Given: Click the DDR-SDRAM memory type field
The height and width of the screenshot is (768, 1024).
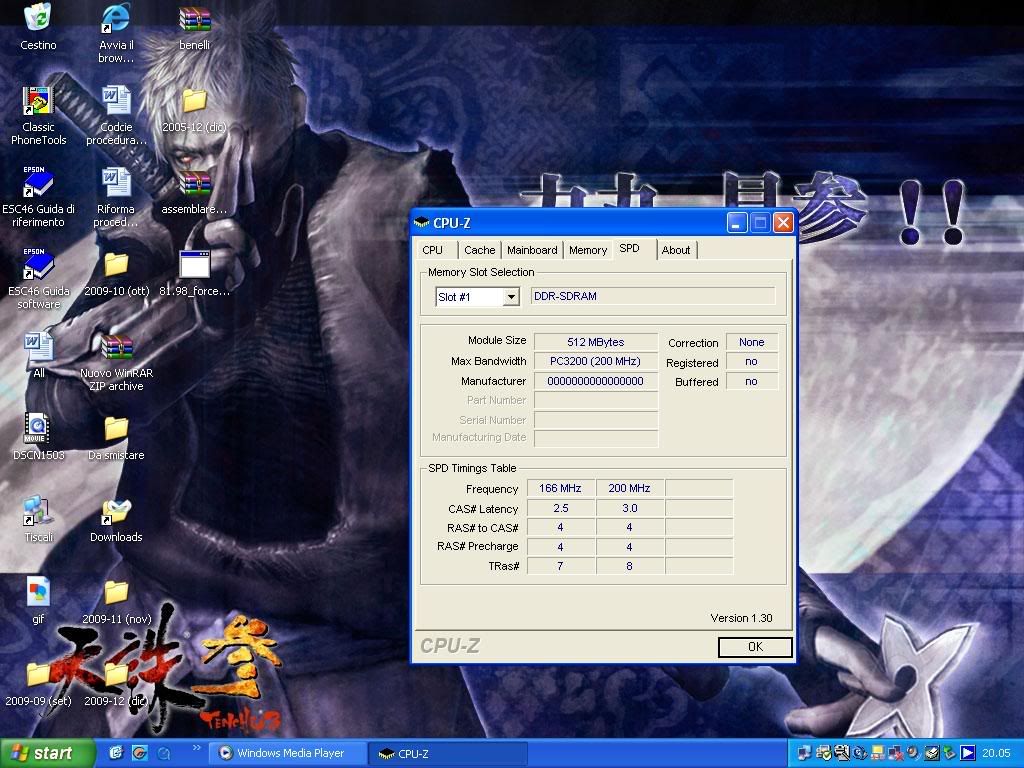Looking at the screenshot, I should pyautogui.click(x=652, y=296).
